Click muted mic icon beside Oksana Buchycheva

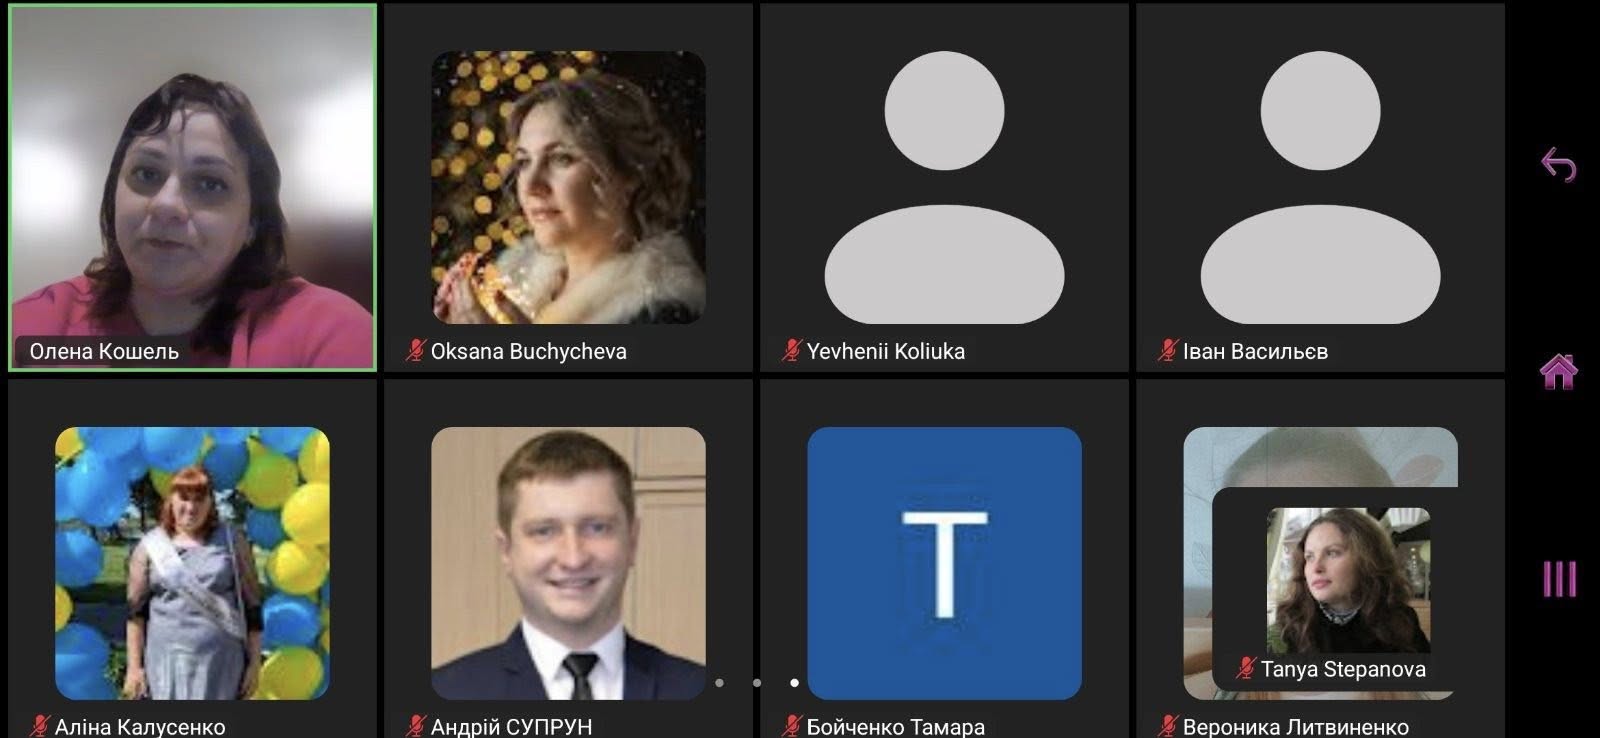tap(416, 351)
